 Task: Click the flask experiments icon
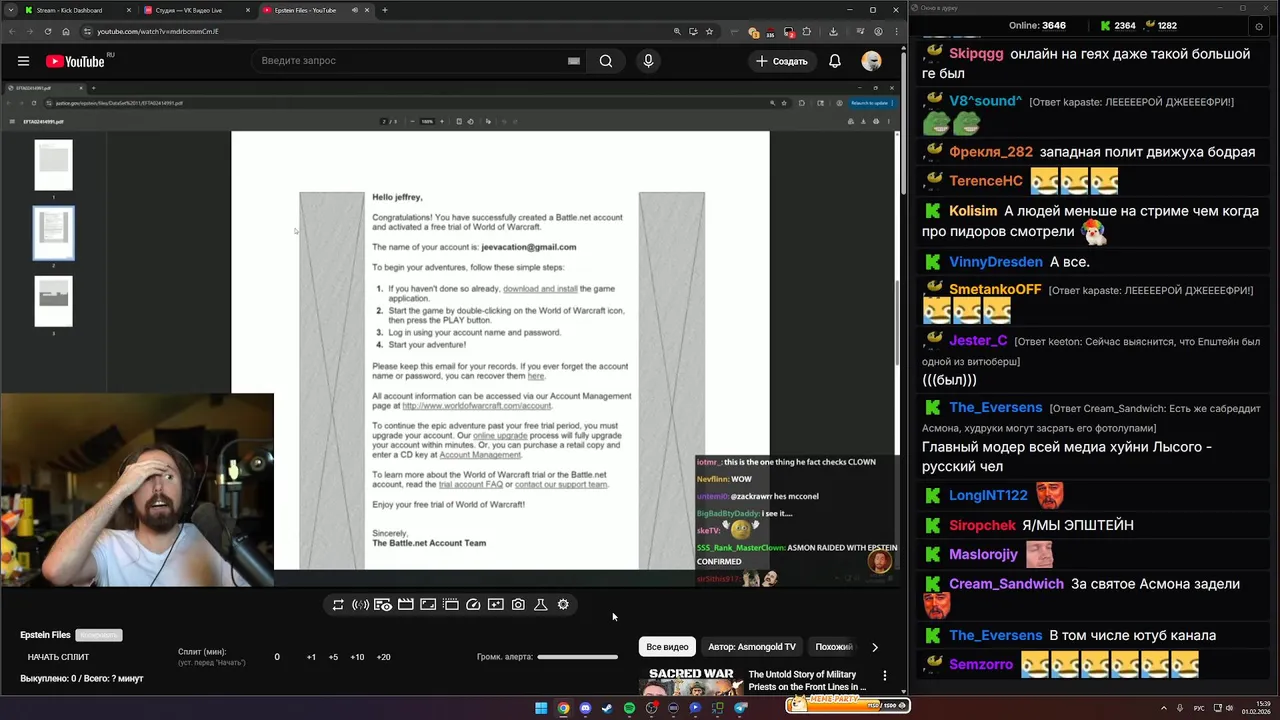540,604
